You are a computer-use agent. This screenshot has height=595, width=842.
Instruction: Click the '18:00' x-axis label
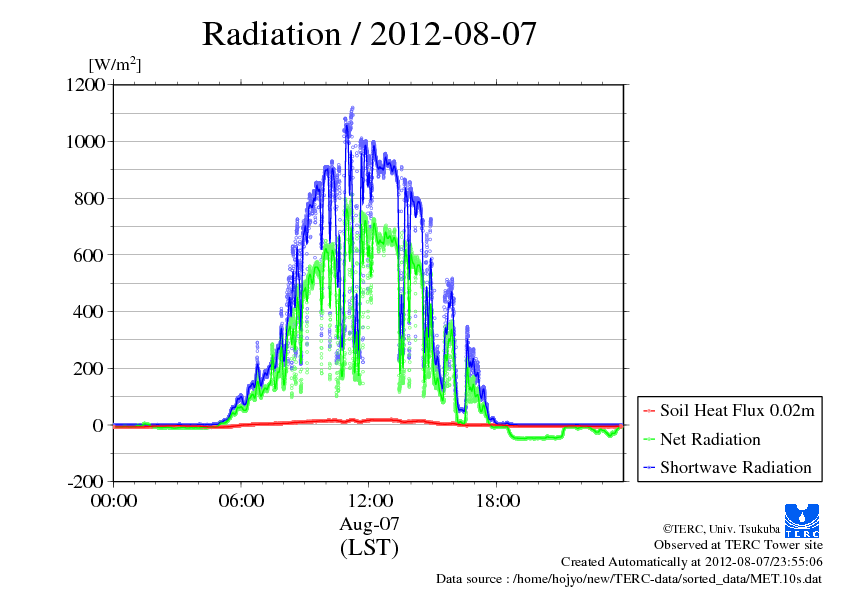(498, 501)
